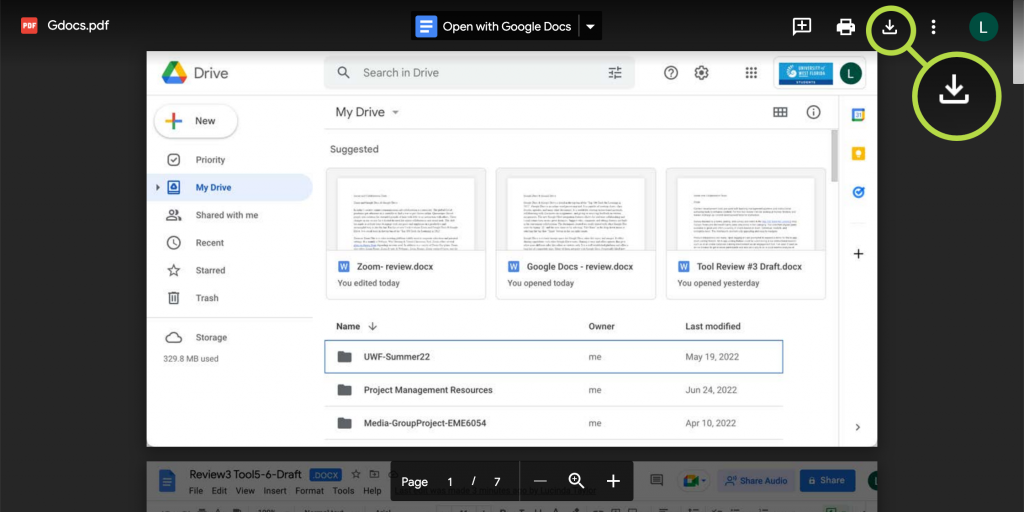Viewport: 1024px width, 512px height.
Task: Open the Zoom- review.docx suggested thumbnail
Action: pyautogui.click(x=406, y=234)
